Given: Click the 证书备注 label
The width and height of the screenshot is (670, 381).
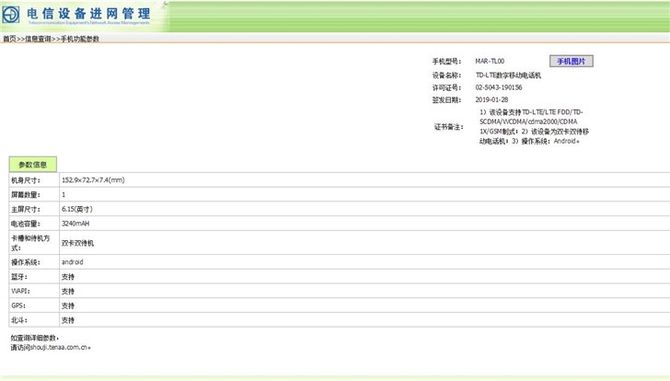Looking at the screenshot, I should (449, 127).
